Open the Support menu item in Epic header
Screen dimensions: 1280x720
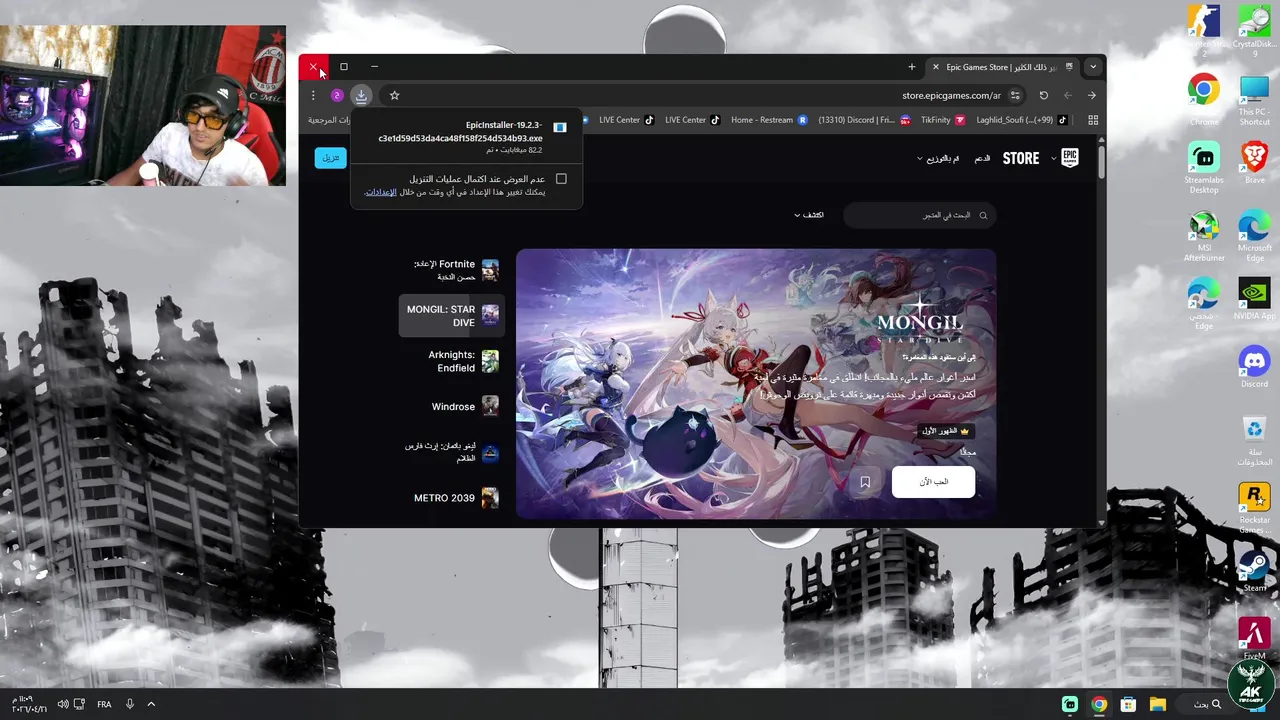[x=982, y=158]
